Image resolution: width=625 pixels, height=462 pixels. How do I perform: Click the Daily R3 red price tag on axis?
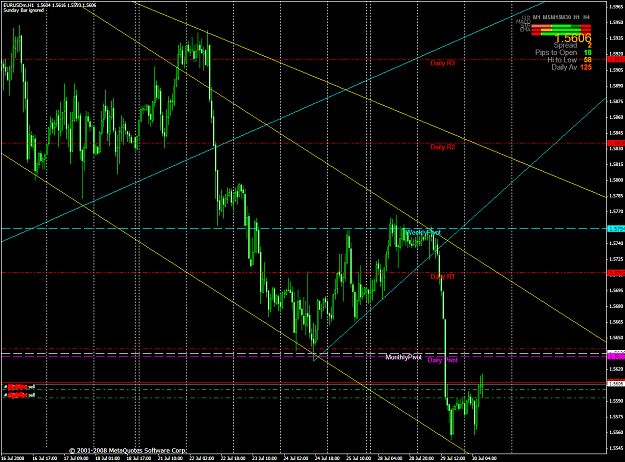coord(616,59)
